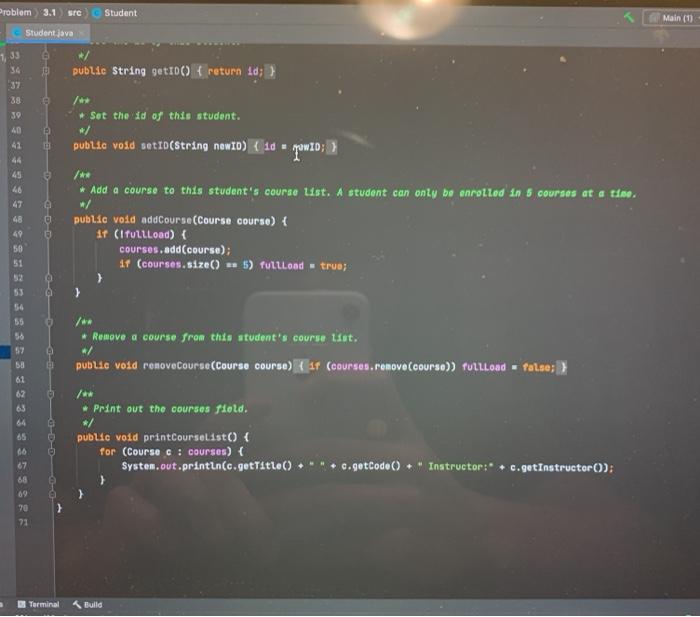
Task: Click the Java file icon on Student.java tab
Action: point(17,33)
